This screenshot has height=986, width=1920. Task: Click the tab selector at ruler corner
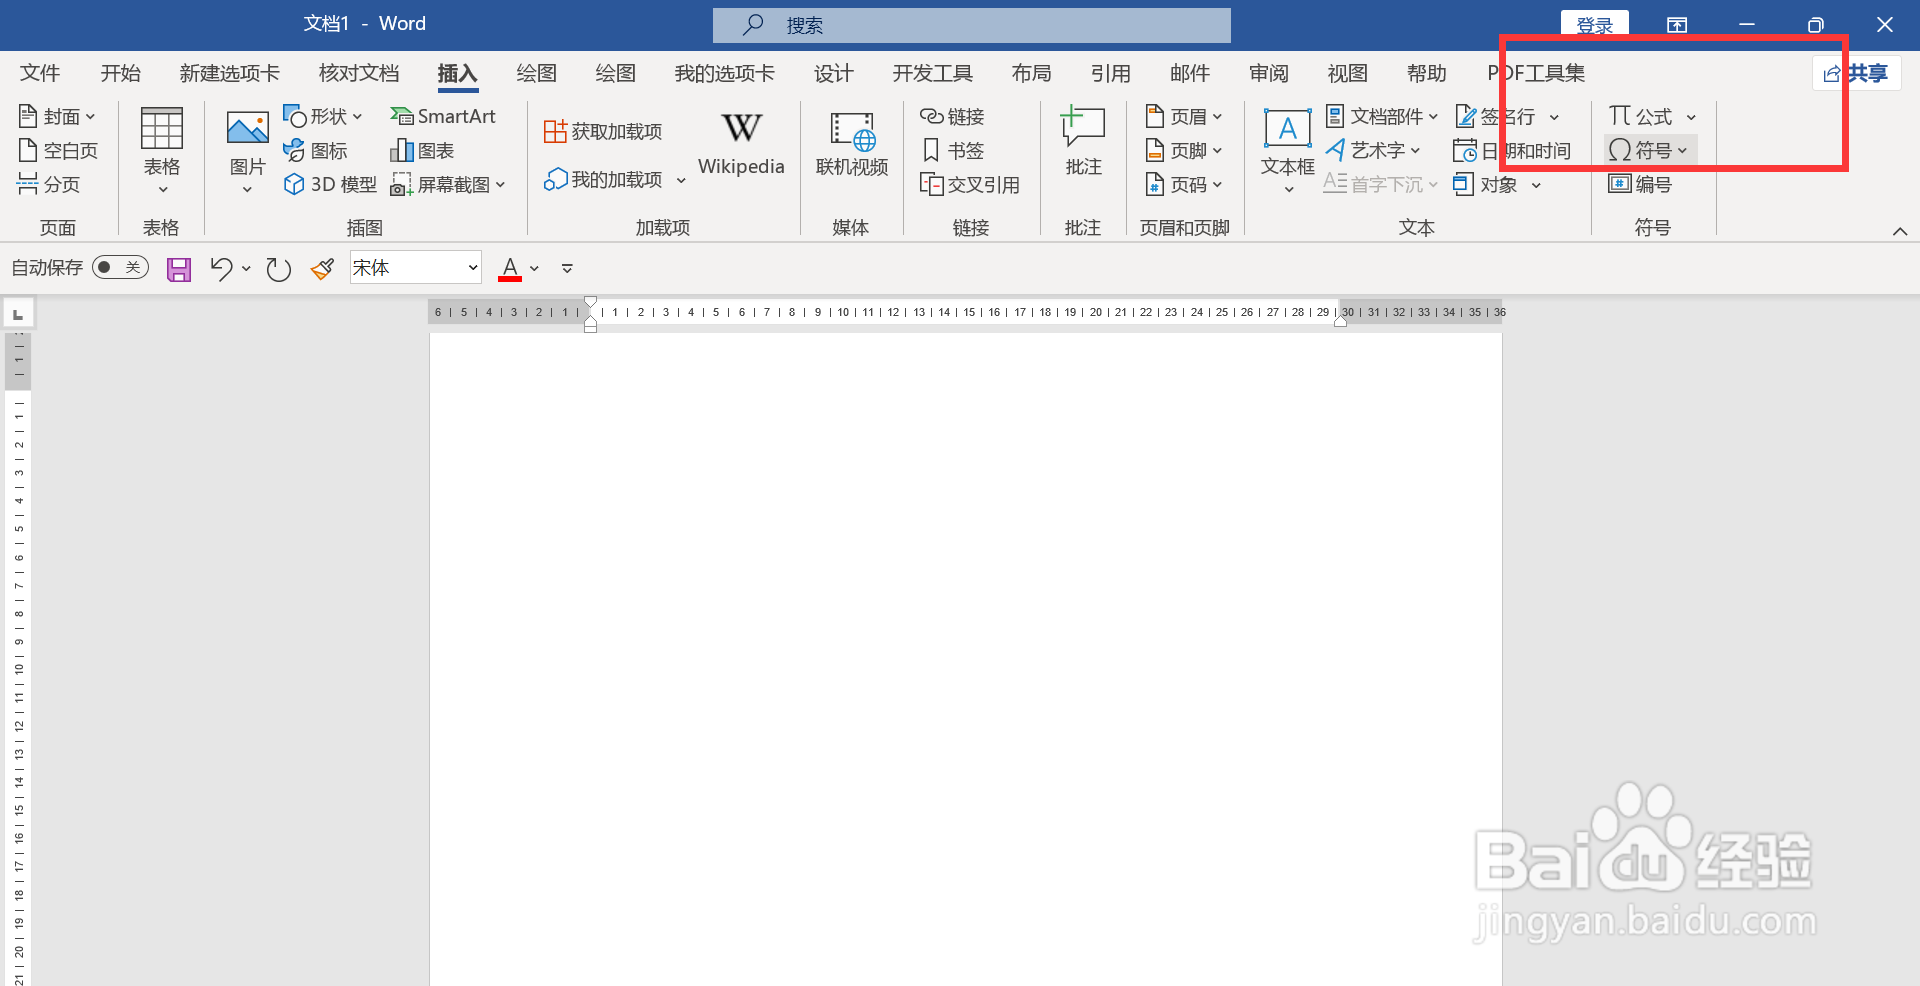click(18, 314)
